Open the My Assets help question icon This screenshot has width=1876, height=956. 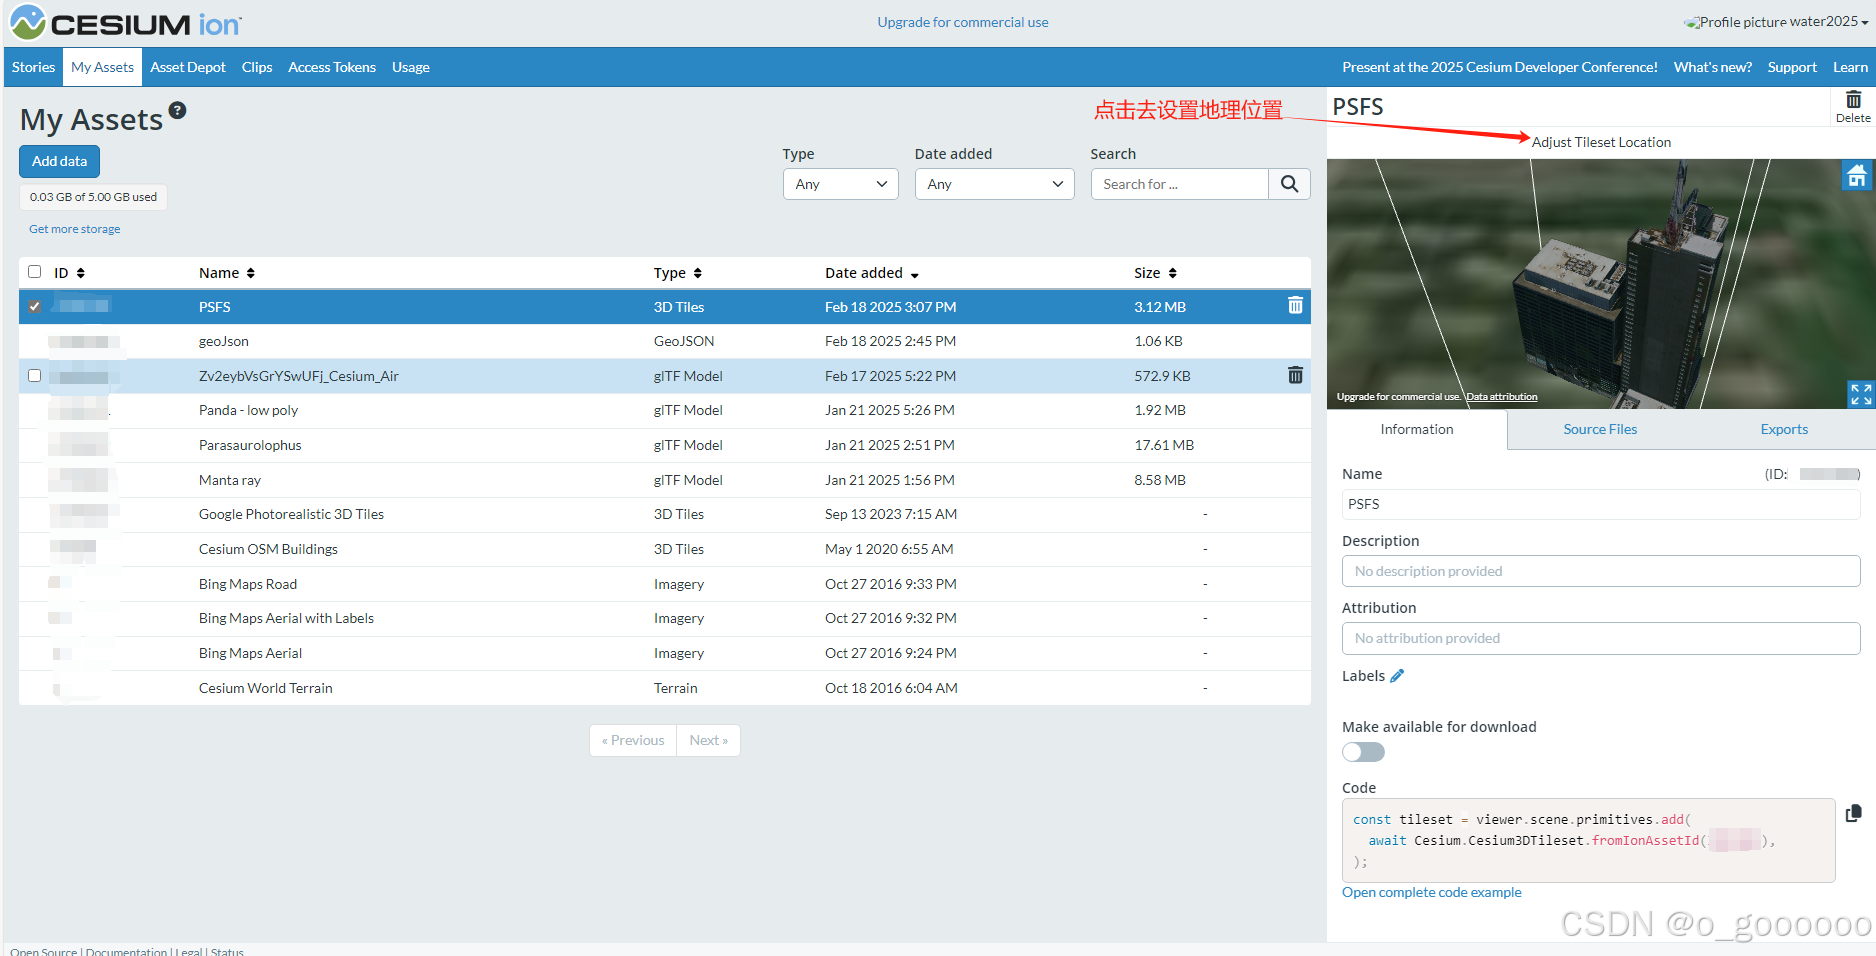click(x=178, y=111)
